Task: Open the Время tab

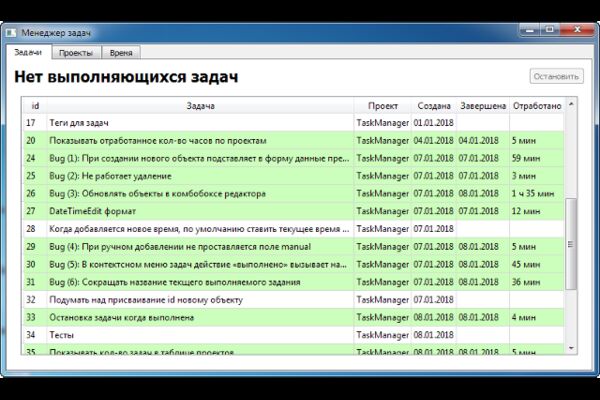Action: (121, 53)
